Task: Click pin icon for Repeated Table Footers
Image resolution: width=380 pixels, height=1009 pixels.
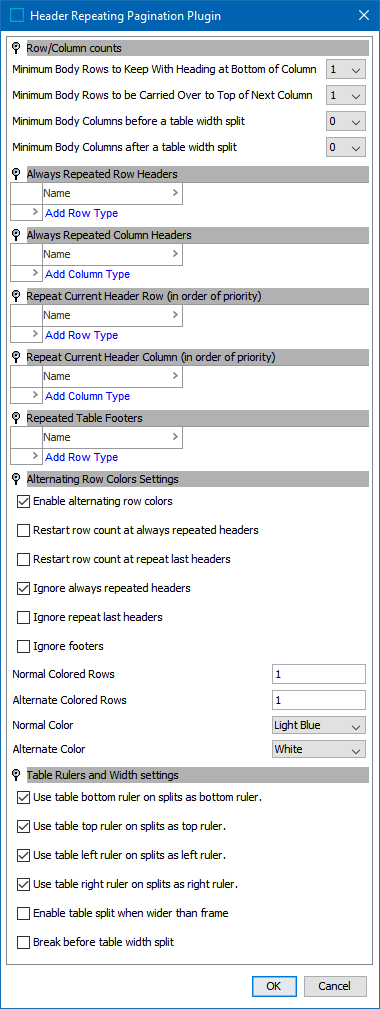Action: (17, 418)
